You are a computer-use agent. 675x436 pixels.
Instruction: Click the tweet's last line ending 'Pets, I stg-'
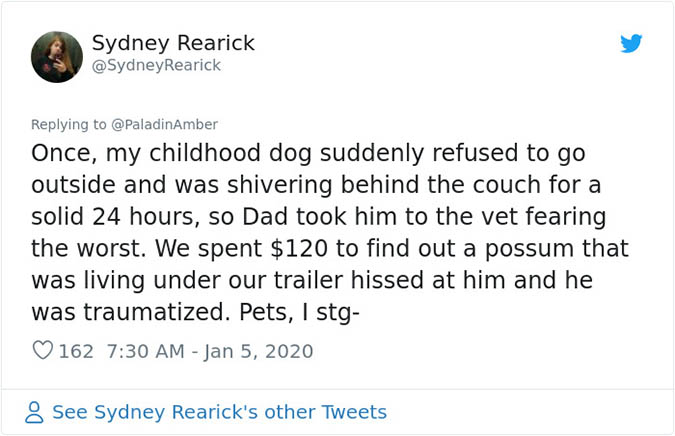point(195,311)
